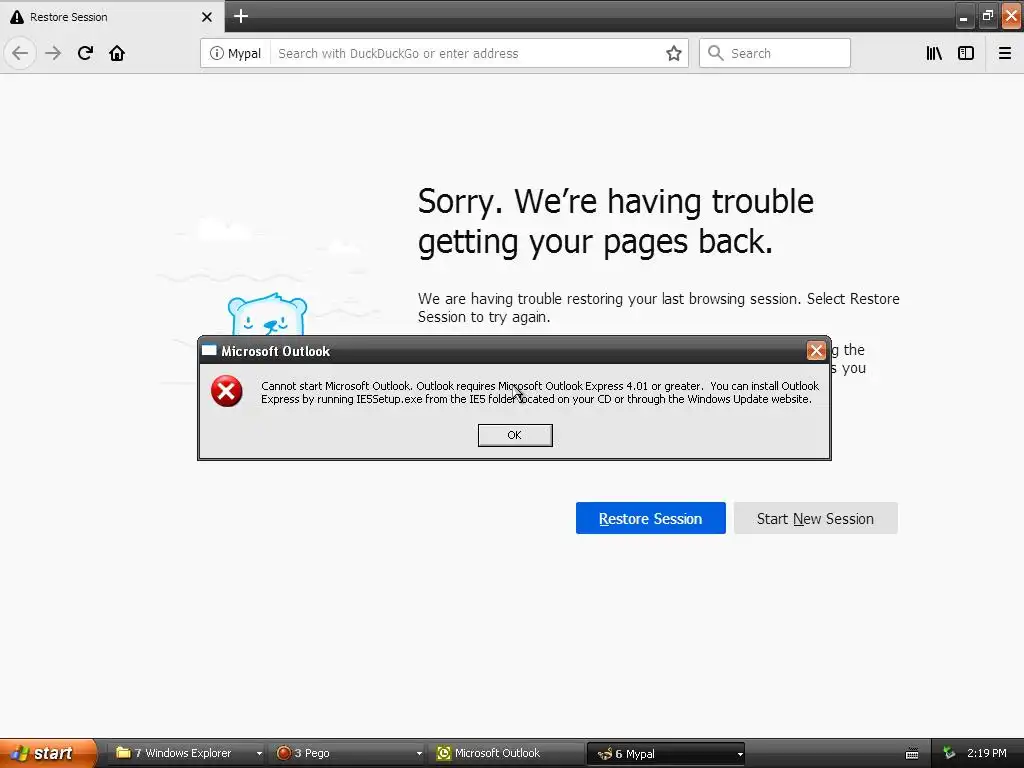This screenshot has height=768, width=1024.
Task: Click the browser forward arrow button
Action: click(x=53, y=53)
